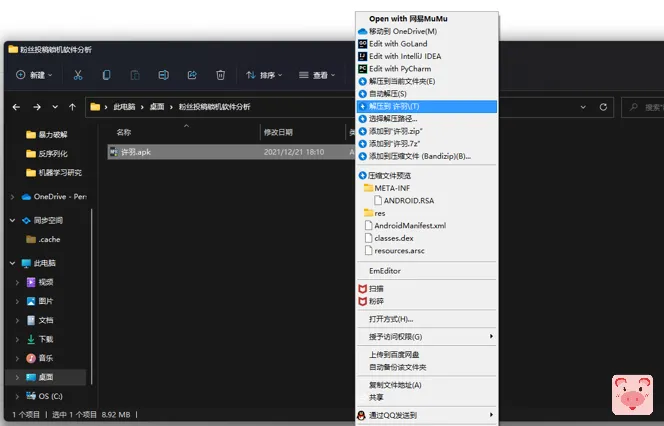Expand 通过QQ发送到 submenu
Image resolution: width=664 pixels, height=426 pixels.
click(x=427, y=415)
